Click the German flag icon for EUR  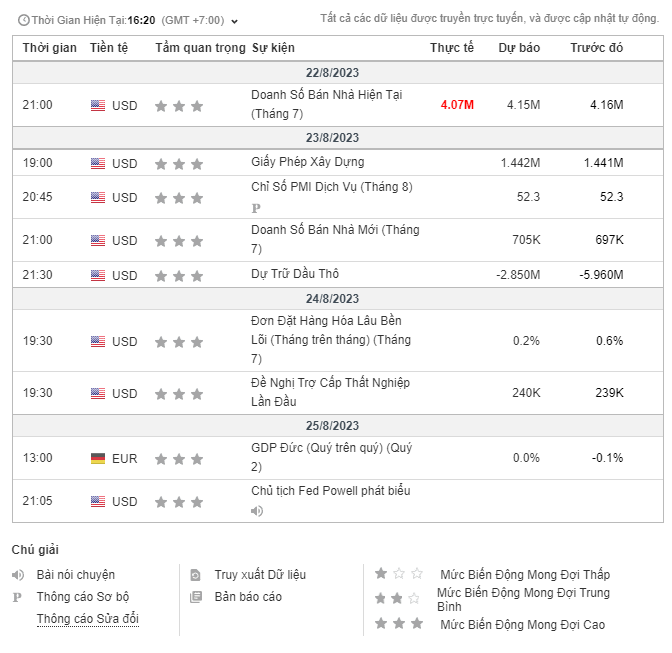[98, 458]
